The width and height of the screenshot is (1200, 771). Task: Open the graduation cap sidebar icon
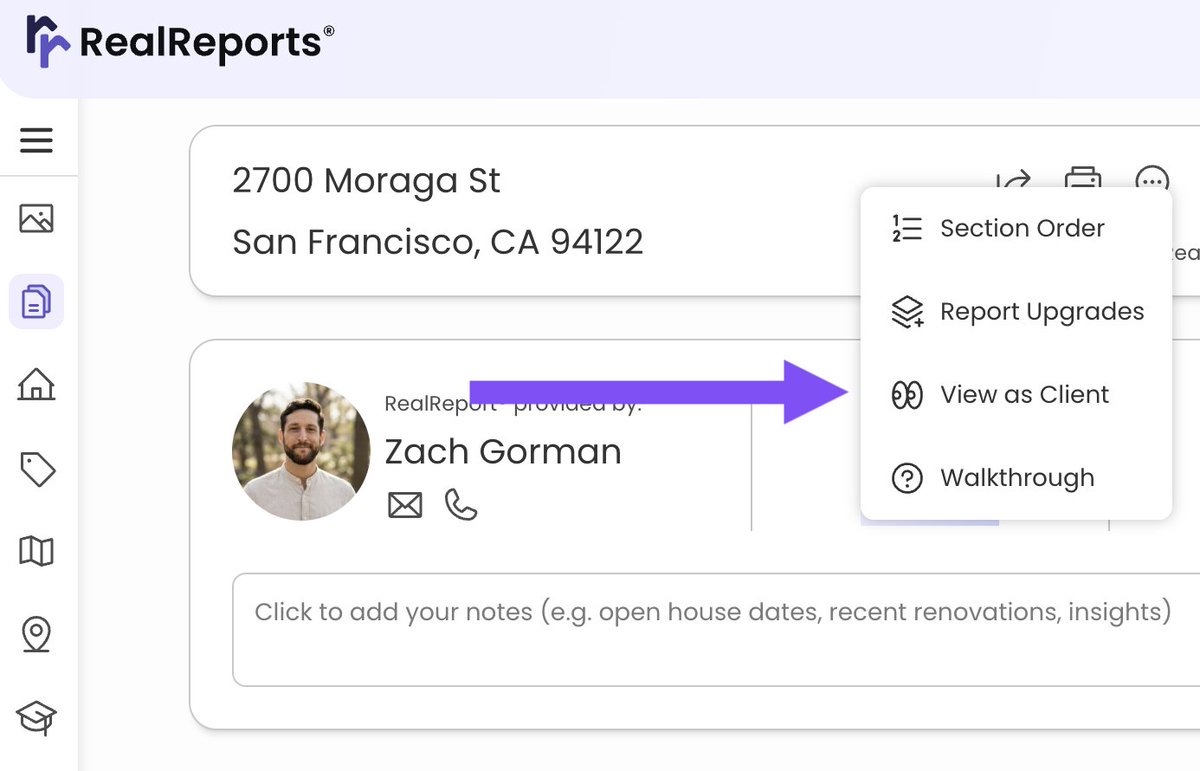click(x=36, y=717)
